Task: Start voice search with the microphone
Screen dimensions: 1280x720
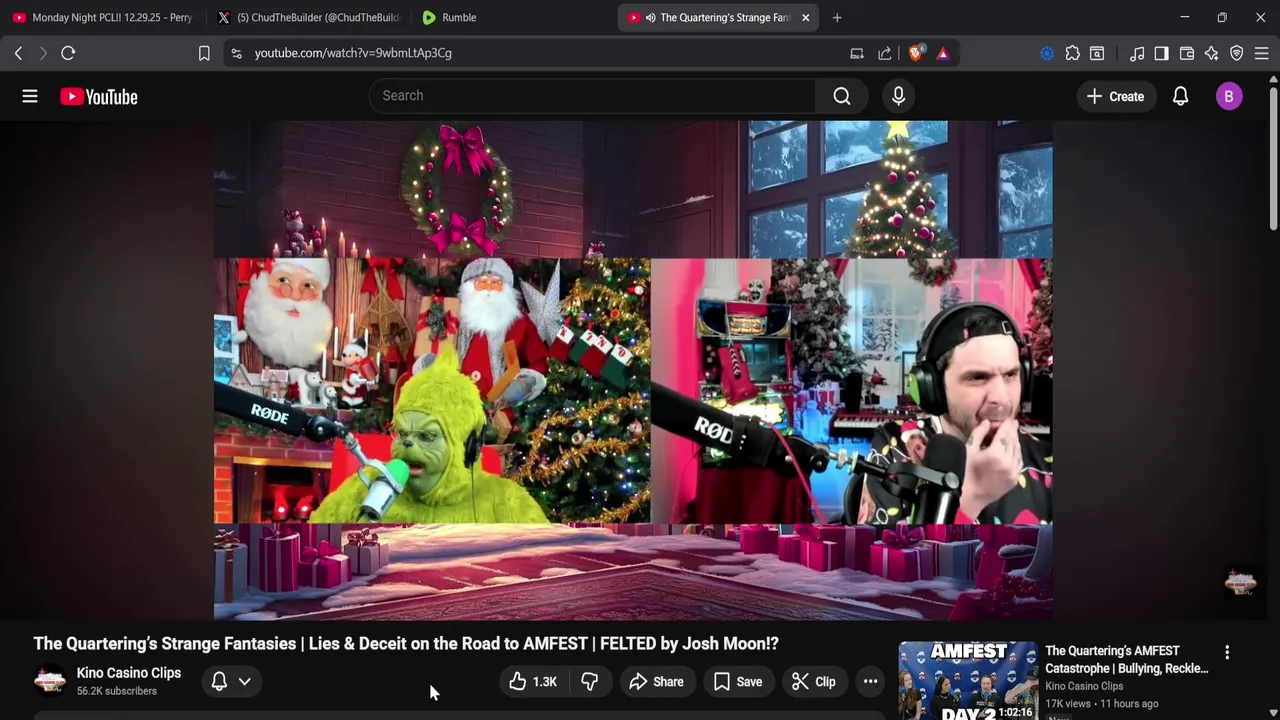Action: point(898,96)
